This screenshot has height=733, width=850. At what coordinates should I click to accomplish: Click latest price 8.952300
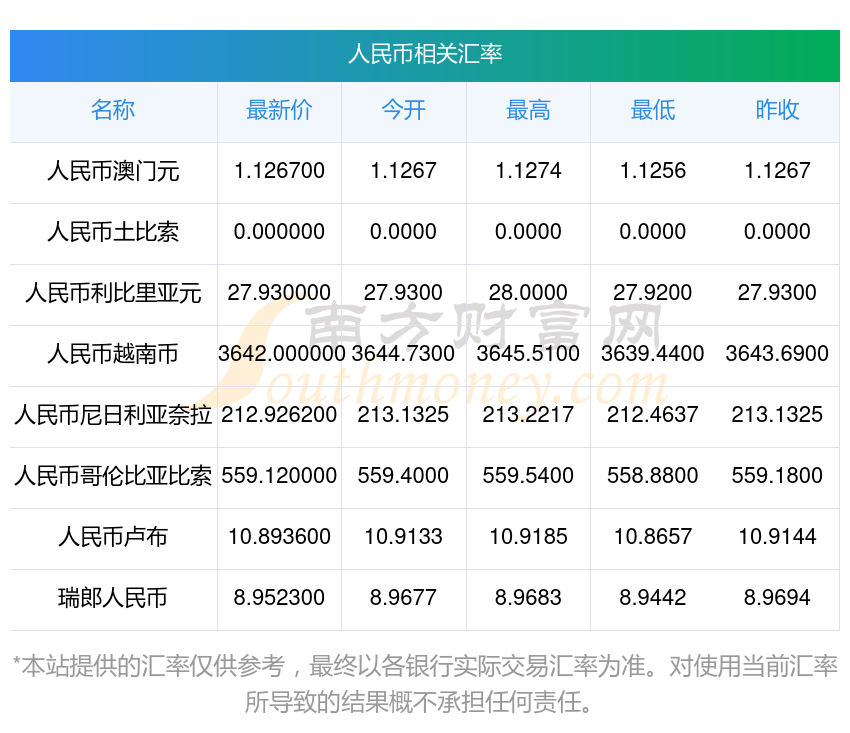click(279, 597)
